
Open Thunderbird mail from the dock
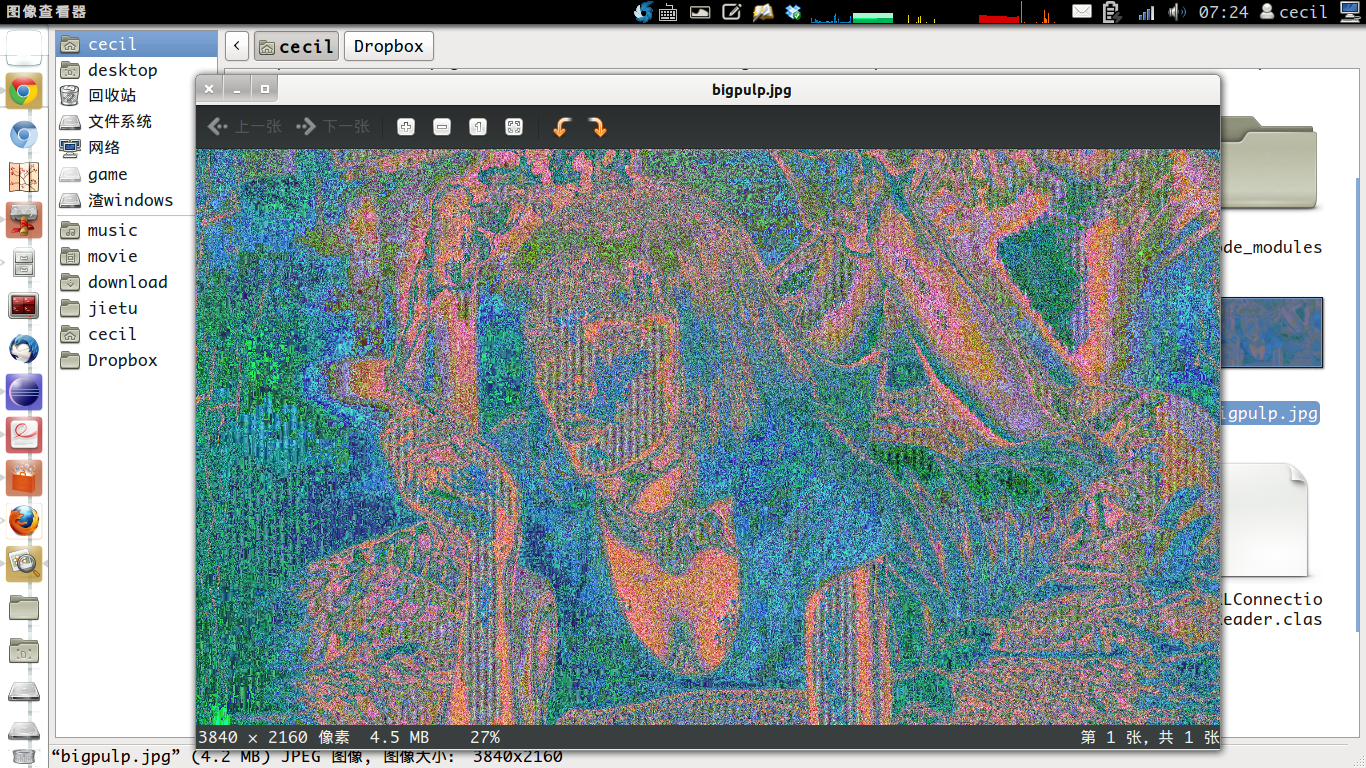(24, 349)
